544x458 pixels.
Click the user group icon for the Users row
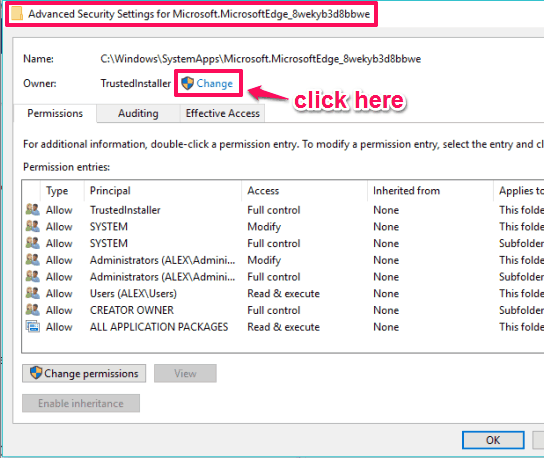[x=33, y=293]
